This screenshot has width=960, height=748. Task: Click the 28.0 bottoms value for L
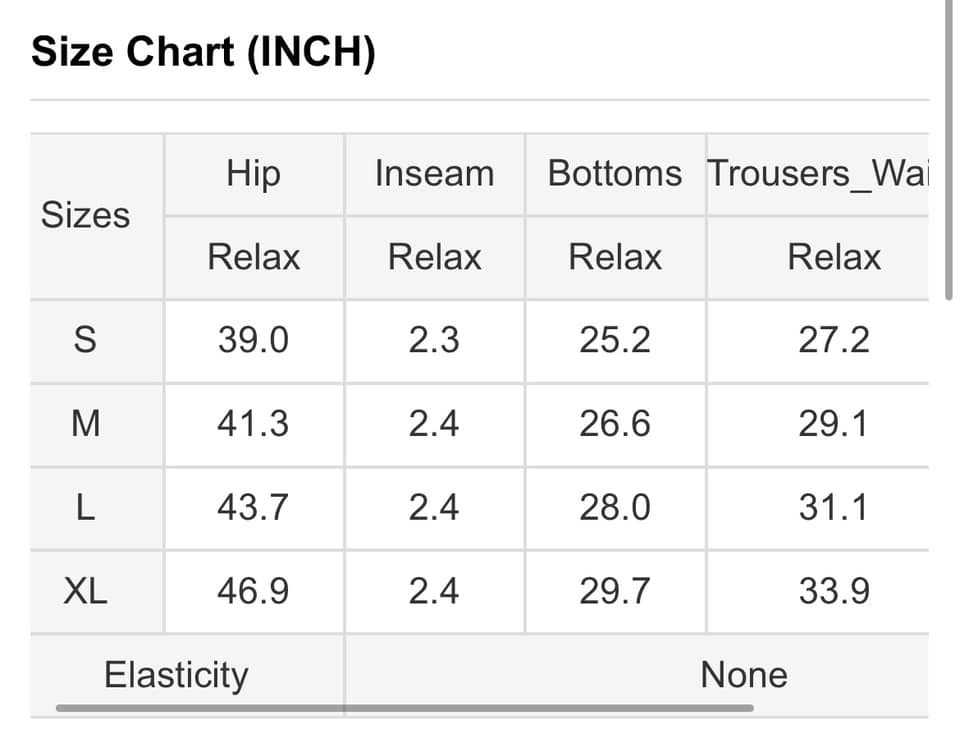(615, 508)
